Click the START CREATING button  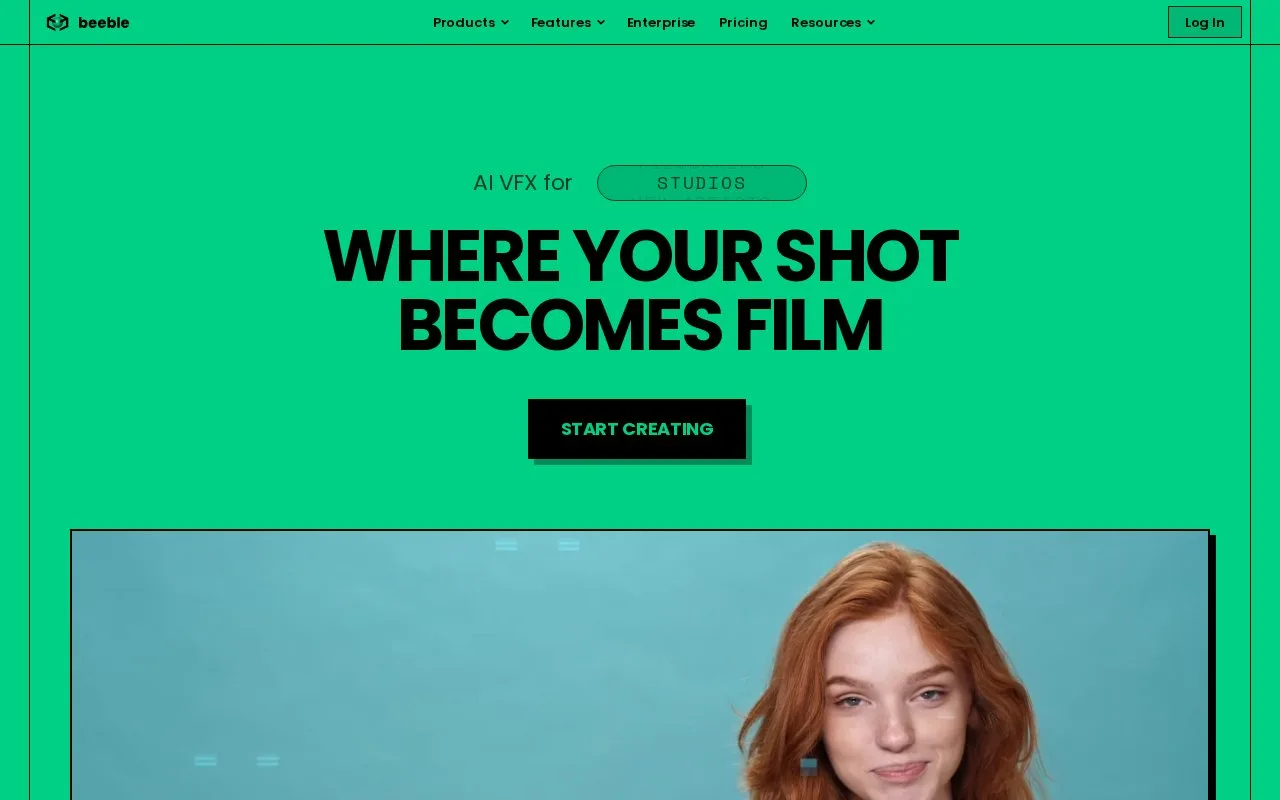[x=637, y=429]
